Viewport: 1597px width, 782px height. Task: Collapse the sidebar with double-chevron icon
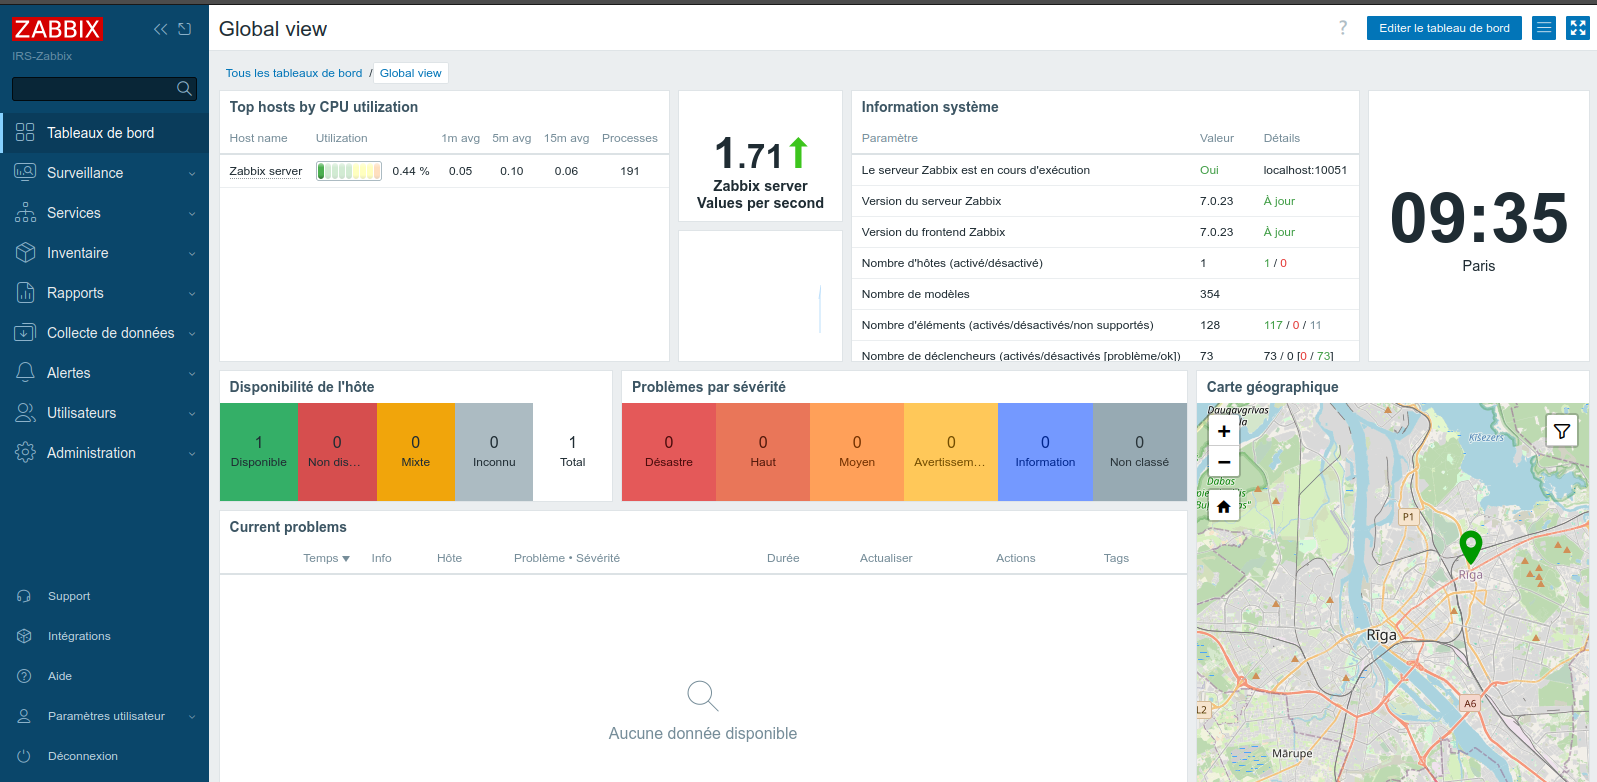[160, 29]
